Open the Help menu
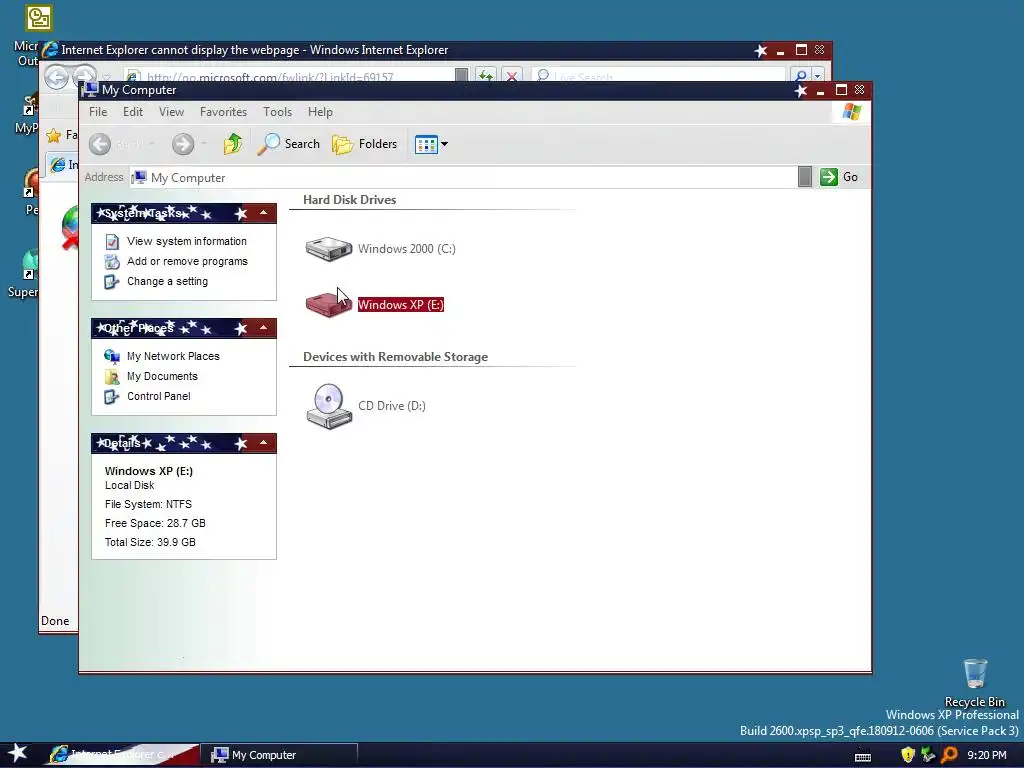The height and width of the screenshot is (768, 1024). (320, 112)
